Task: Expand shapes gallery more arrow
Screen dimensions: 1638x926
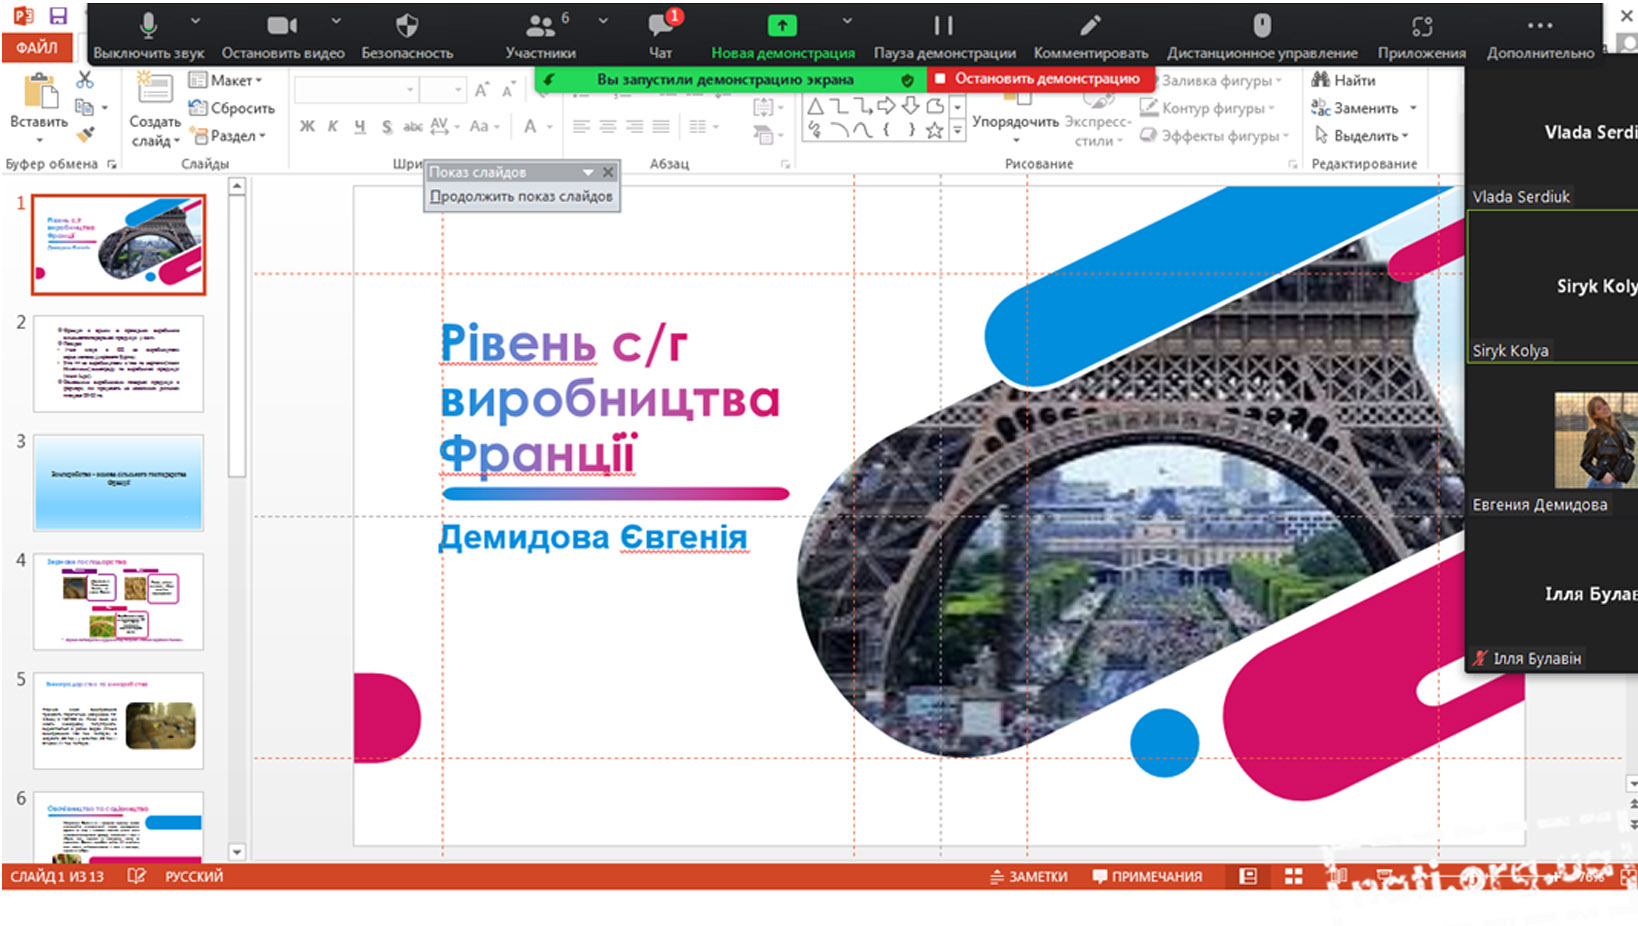Action: (957, 129)
